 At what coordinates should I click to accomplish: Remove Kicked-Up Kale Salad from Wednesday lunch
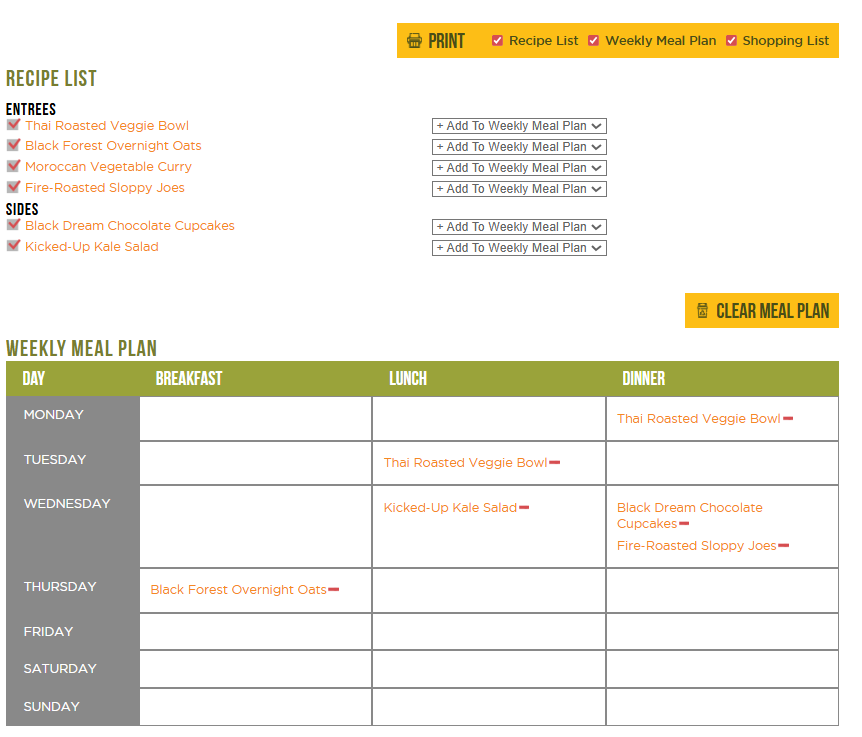[524, 508]
